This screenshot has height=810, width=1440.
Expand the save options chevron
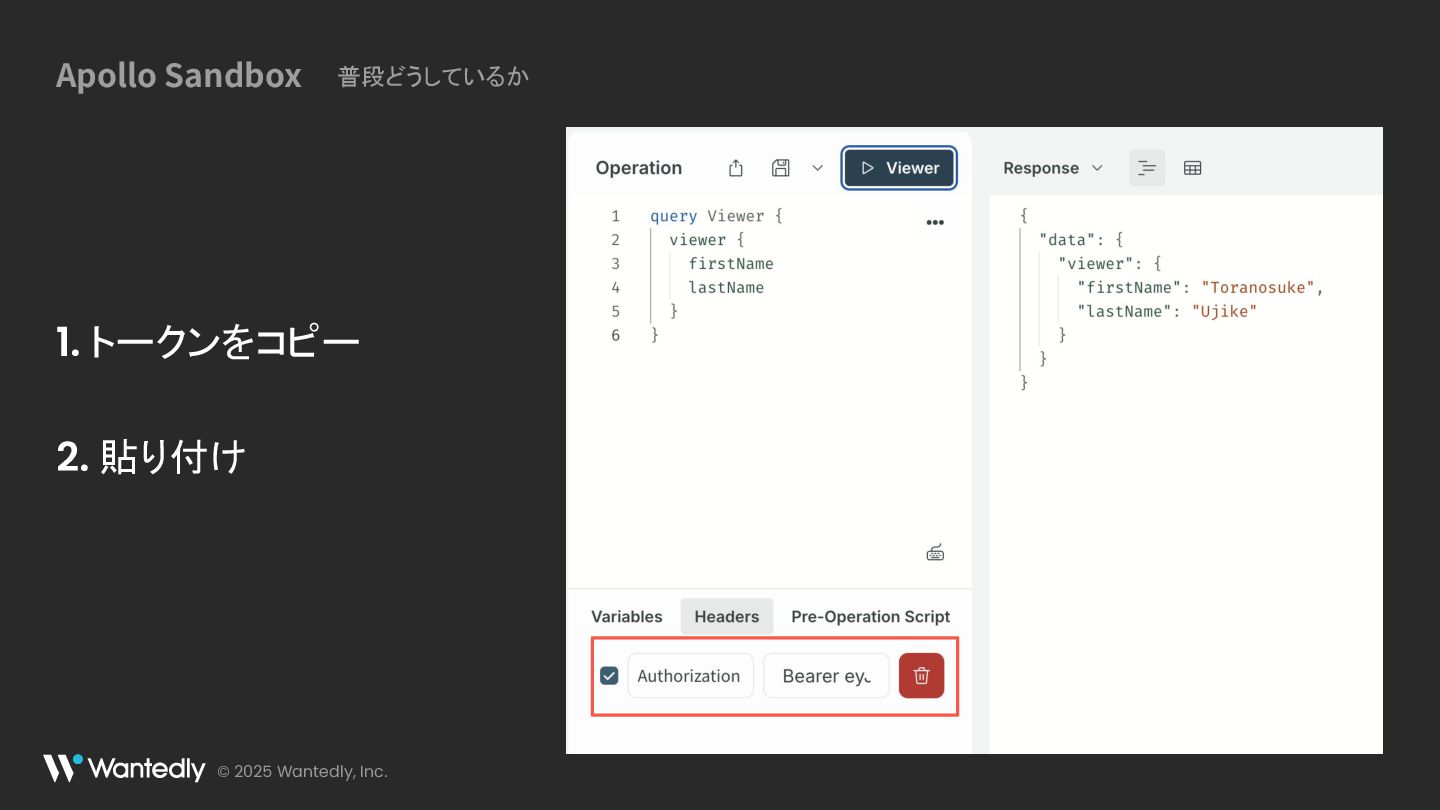tap(817, 168)
